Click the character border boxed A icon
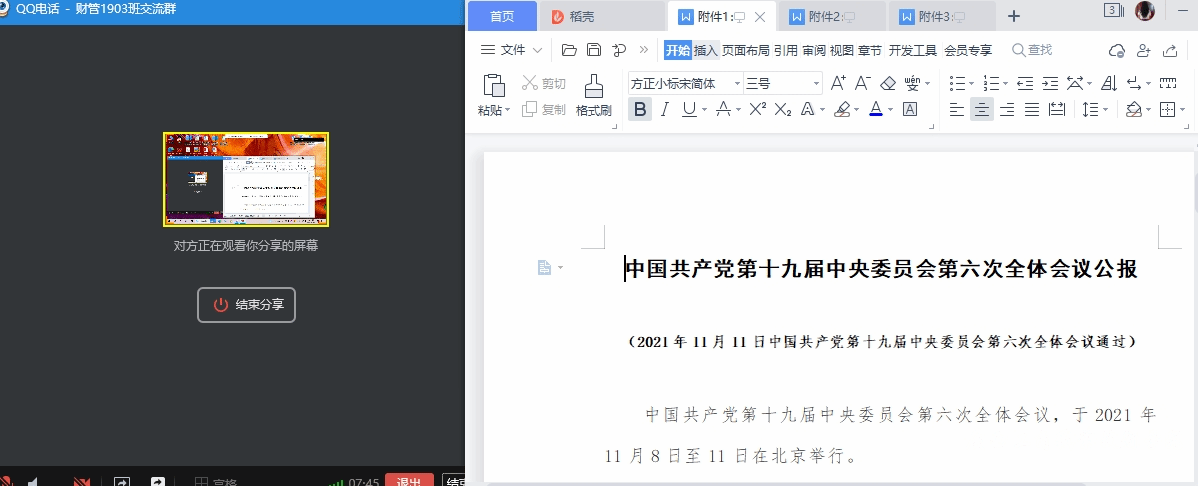Image resolution: width=1198 pixels, height=486 pixels. point(910,109)
